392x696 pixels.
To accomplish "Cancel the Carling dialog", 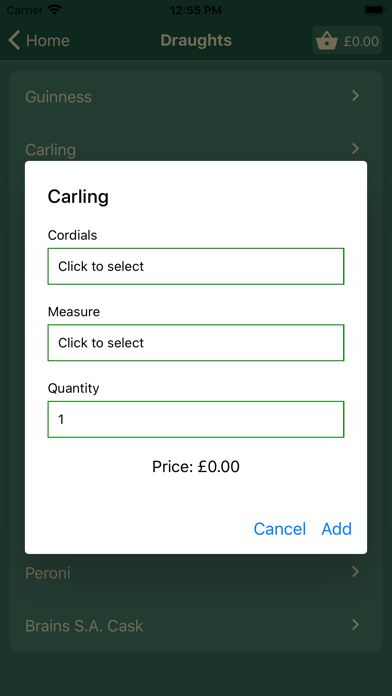I will 280,529.
